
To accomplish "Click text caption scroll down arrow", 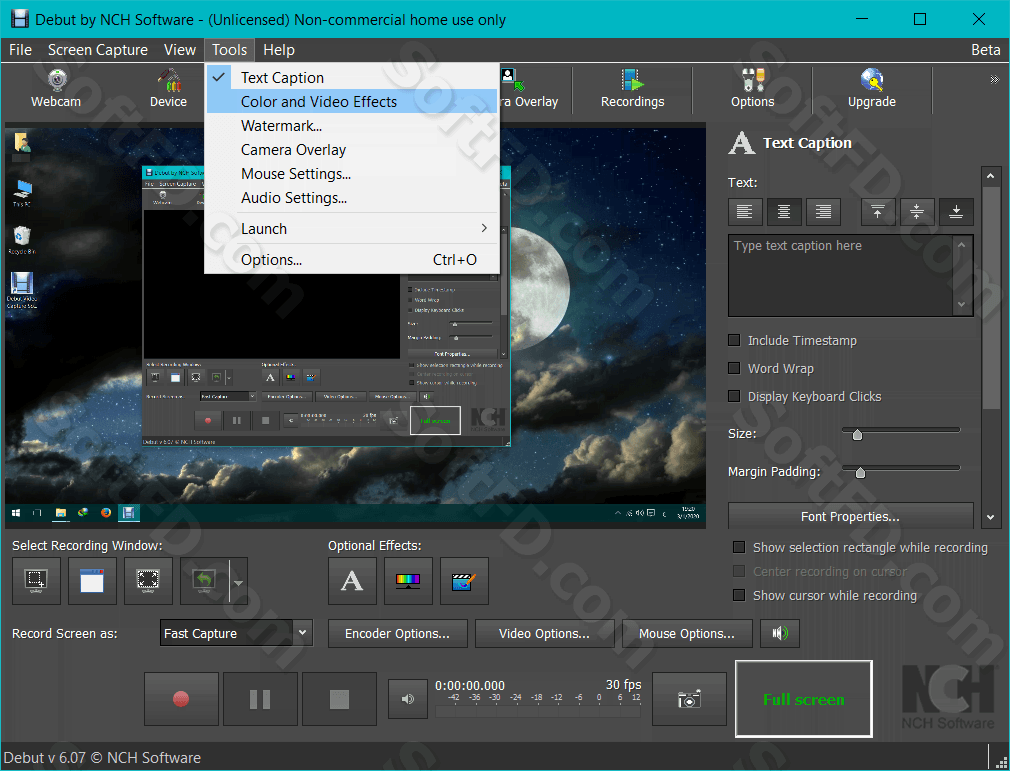I will [962, 305].
